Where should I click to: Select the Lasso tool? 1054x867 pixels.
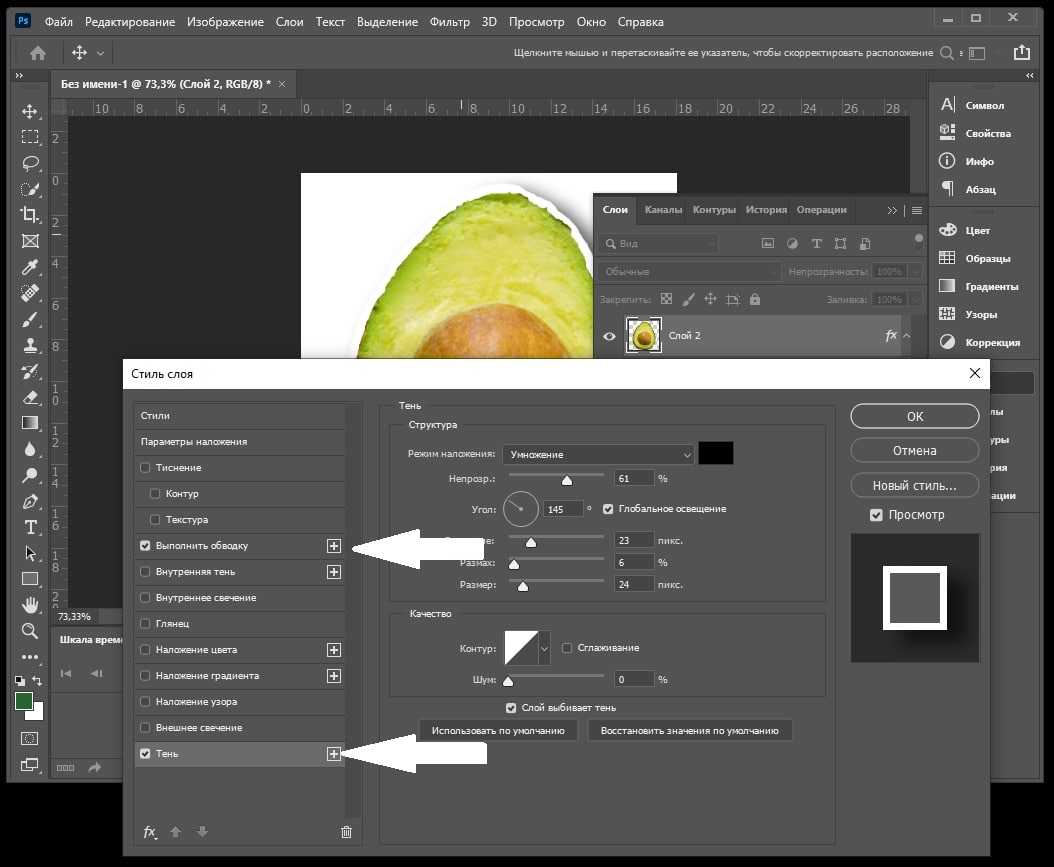click(30, 163)
